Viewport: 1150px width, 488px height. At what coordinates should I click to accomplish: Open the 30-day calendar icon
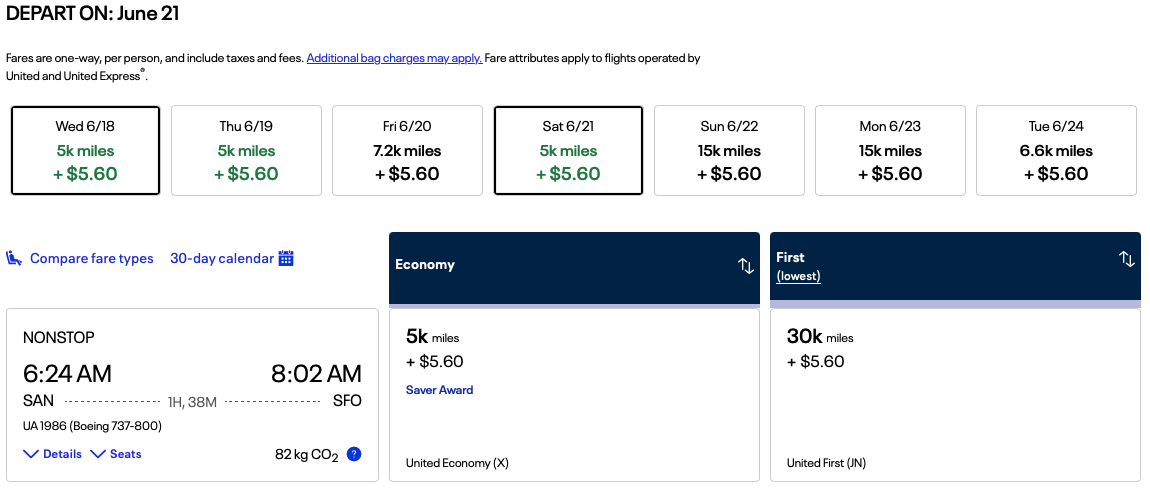(x=286, y=258)
